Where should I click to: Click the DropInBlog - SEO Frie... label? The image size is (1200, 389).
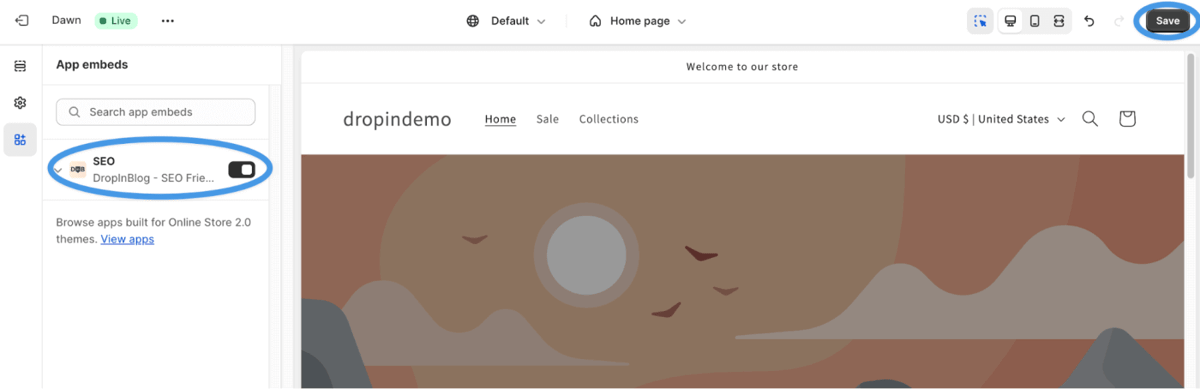pos(154,178)
